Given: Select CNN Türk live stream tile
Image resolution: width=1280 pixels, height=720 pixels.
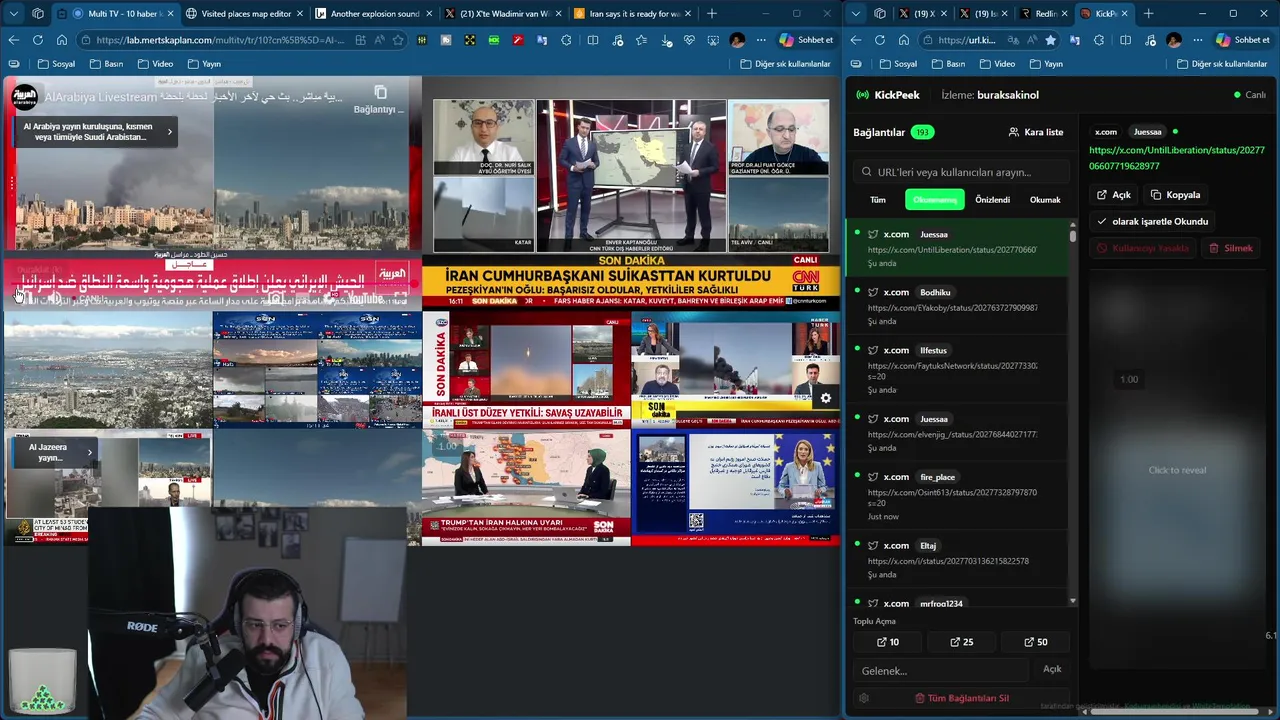Looking at the screenshot, I should (x=630, y=194).
